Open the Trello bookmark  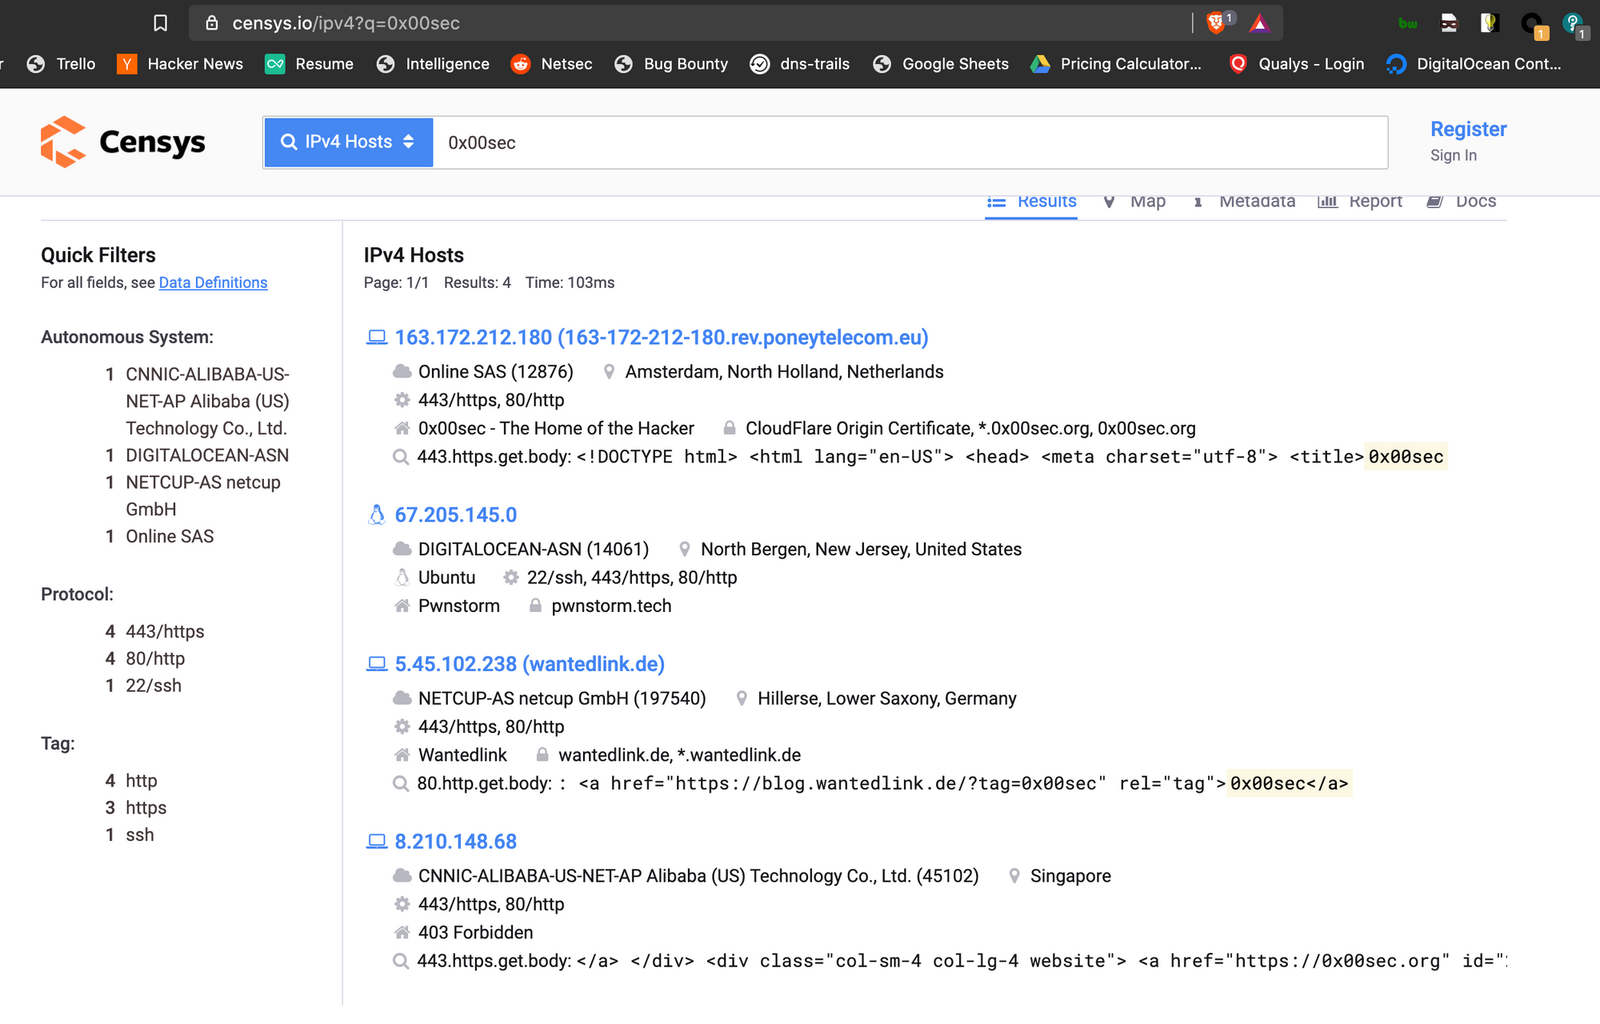(x=61, y=64)
